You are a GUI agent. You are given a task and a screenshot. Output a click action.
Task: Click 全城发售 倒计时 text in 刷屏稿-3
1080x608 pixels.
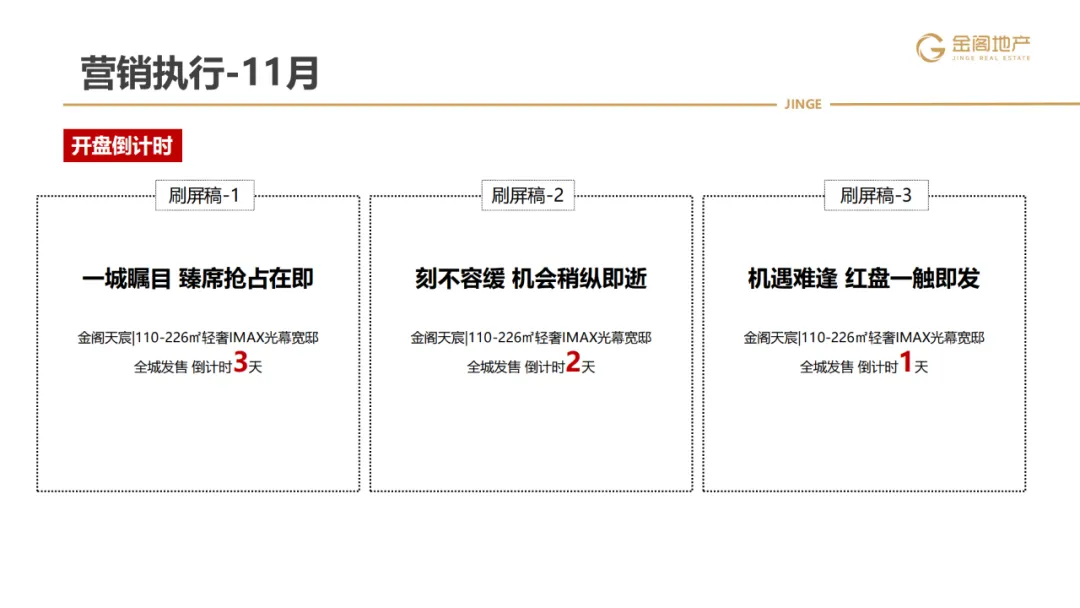coord(849,367)
